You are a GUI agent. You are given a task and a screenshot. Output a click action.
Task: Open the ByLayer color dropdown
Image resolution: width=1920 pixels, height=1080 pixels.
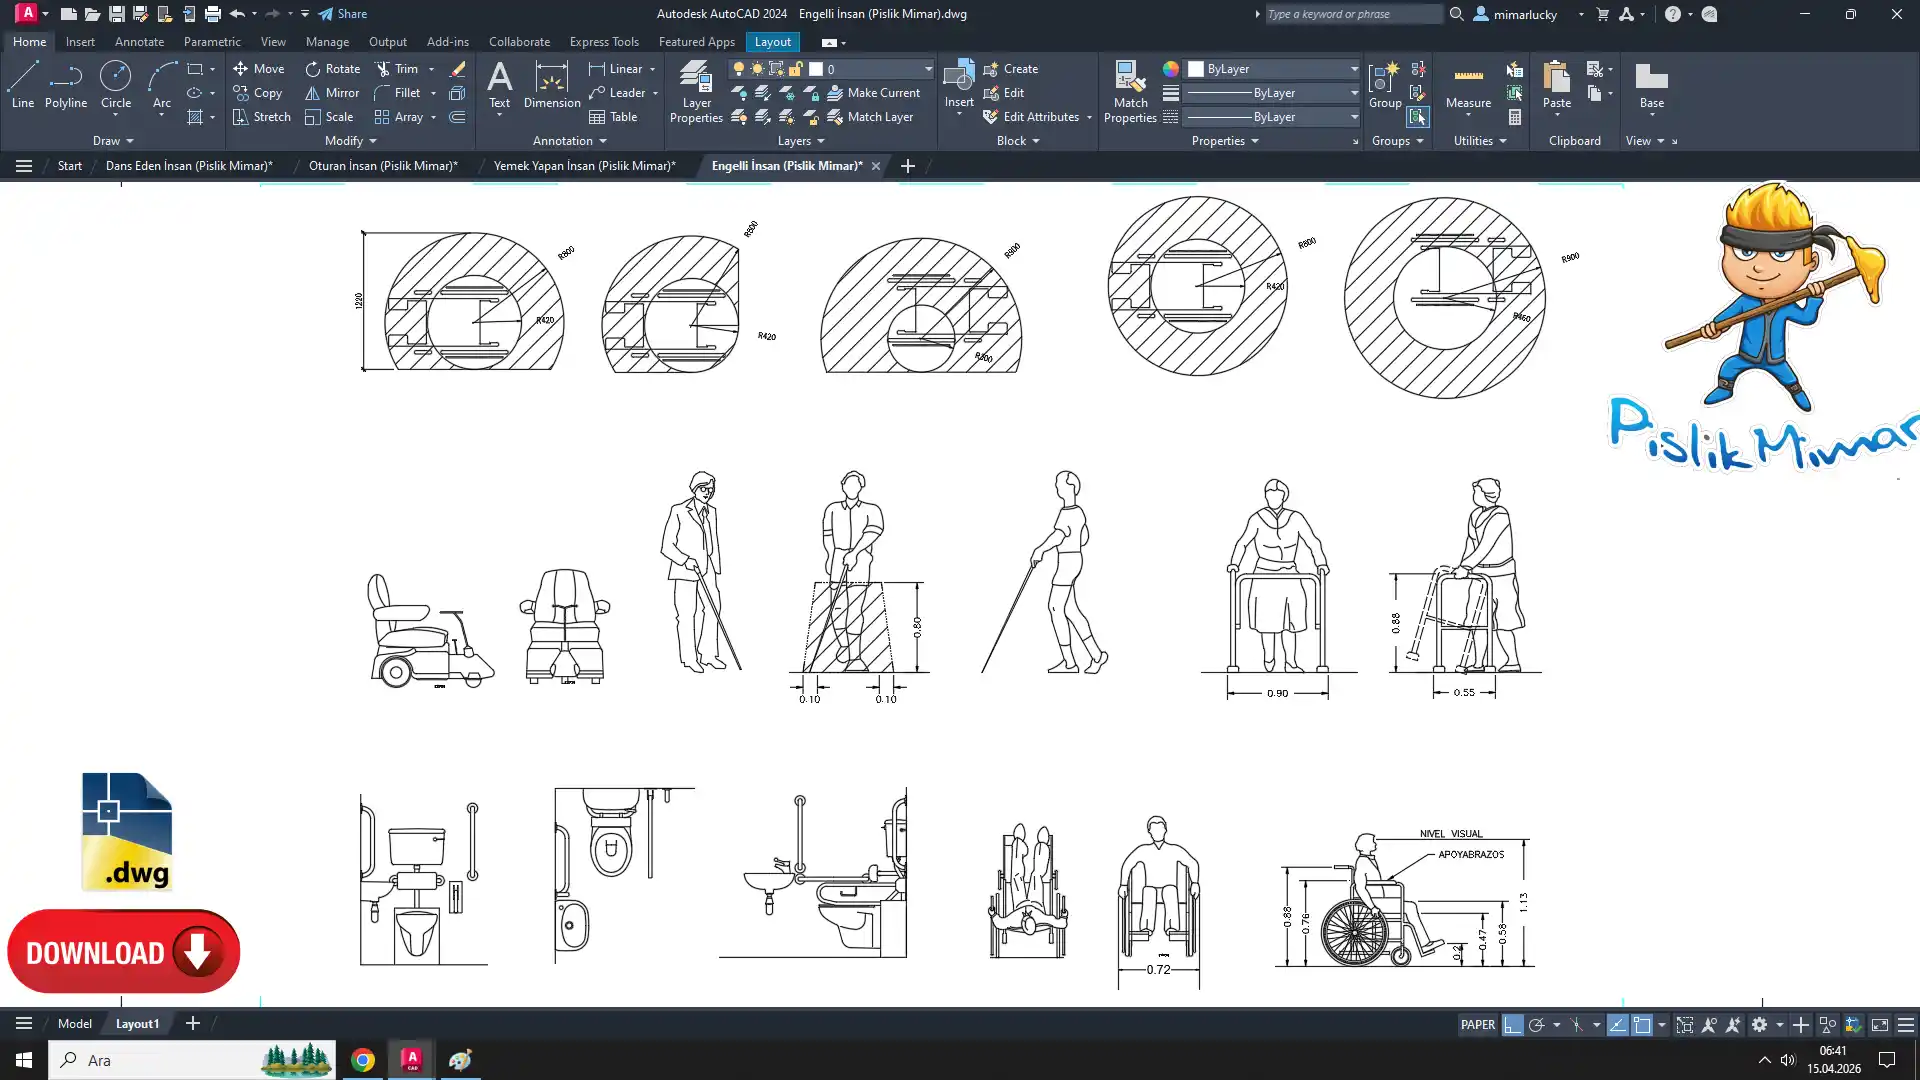click(x=1354, y=69)
